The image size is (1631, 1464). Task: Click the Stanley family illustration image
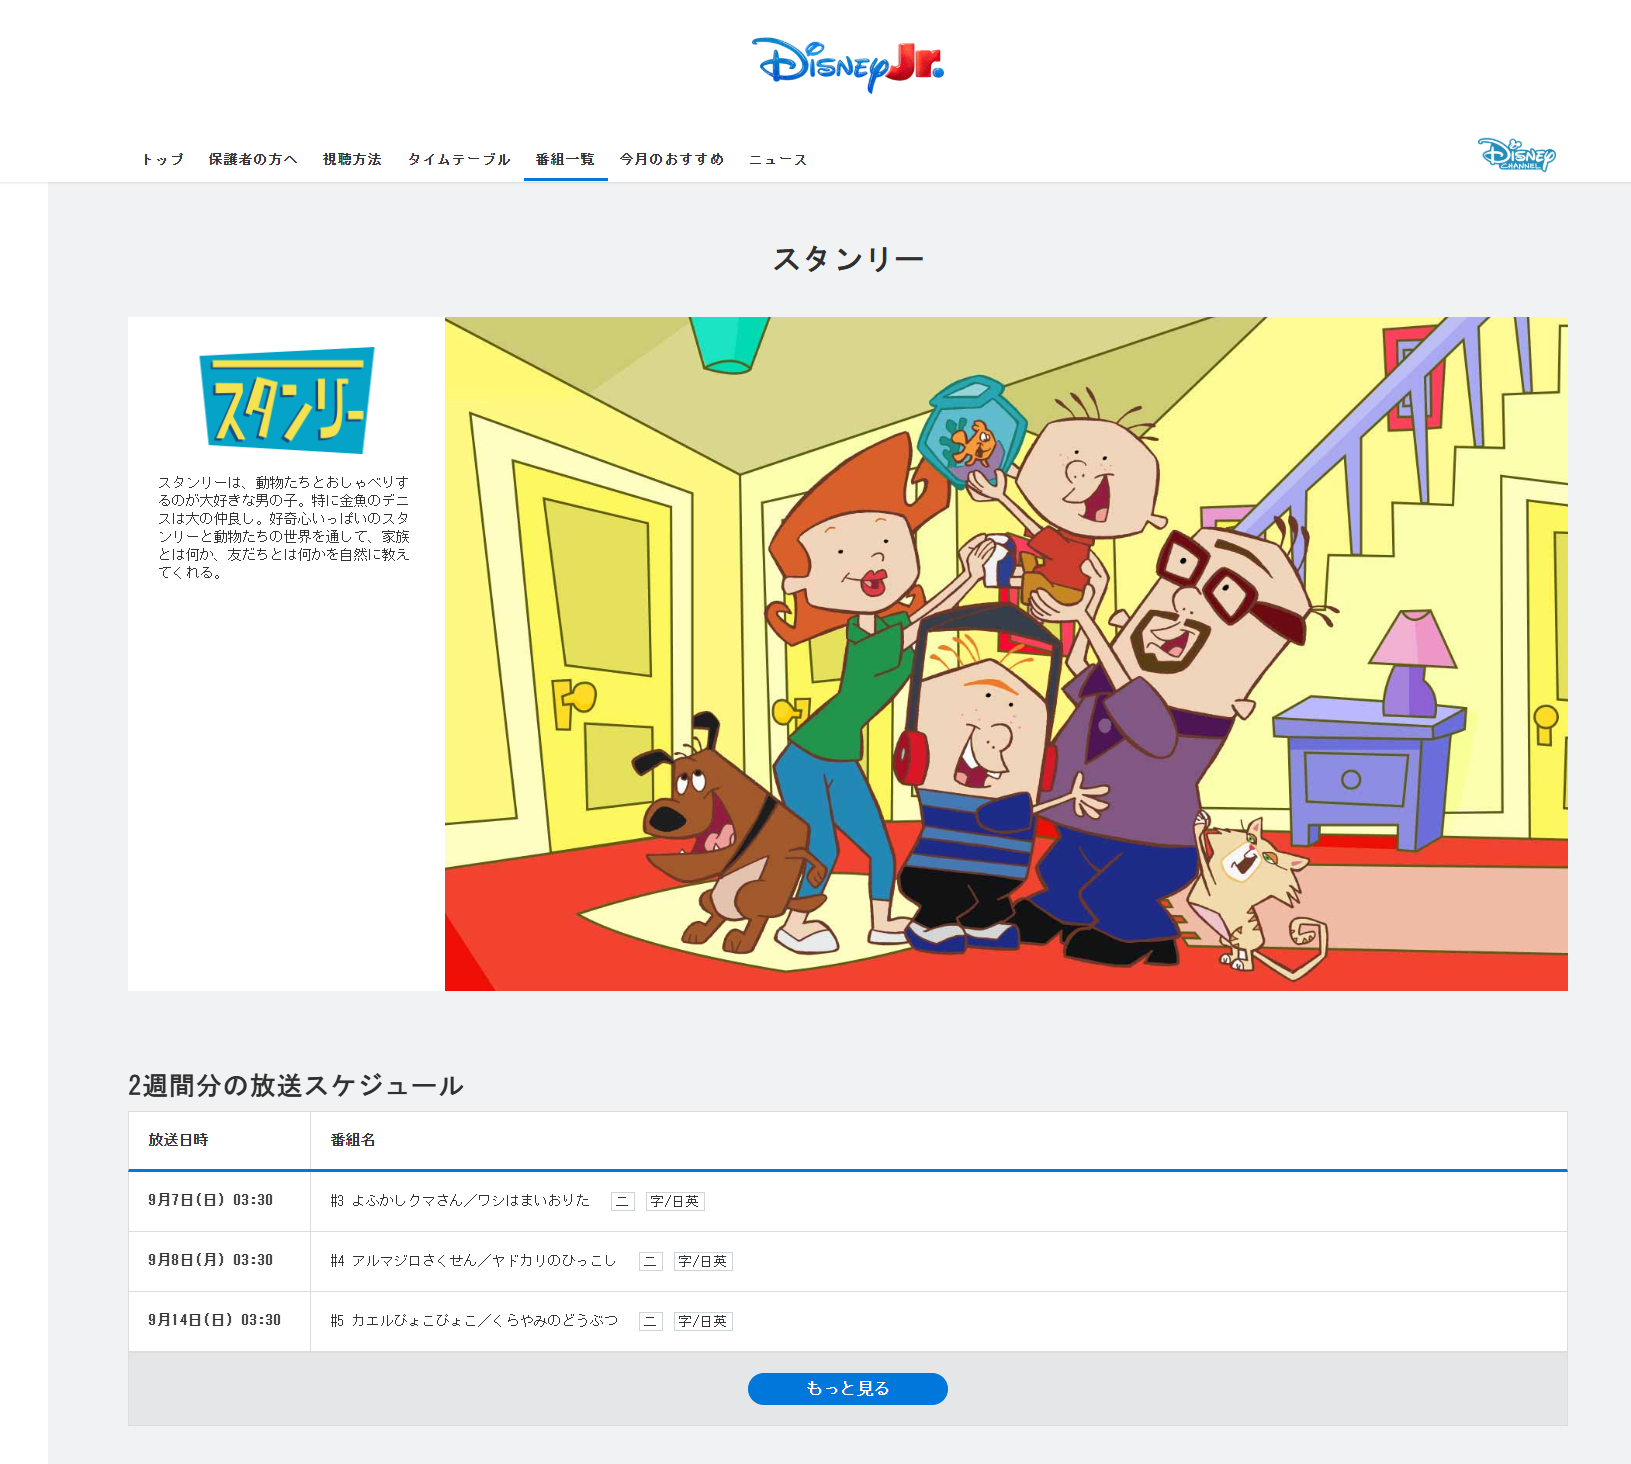(1006, 654)
